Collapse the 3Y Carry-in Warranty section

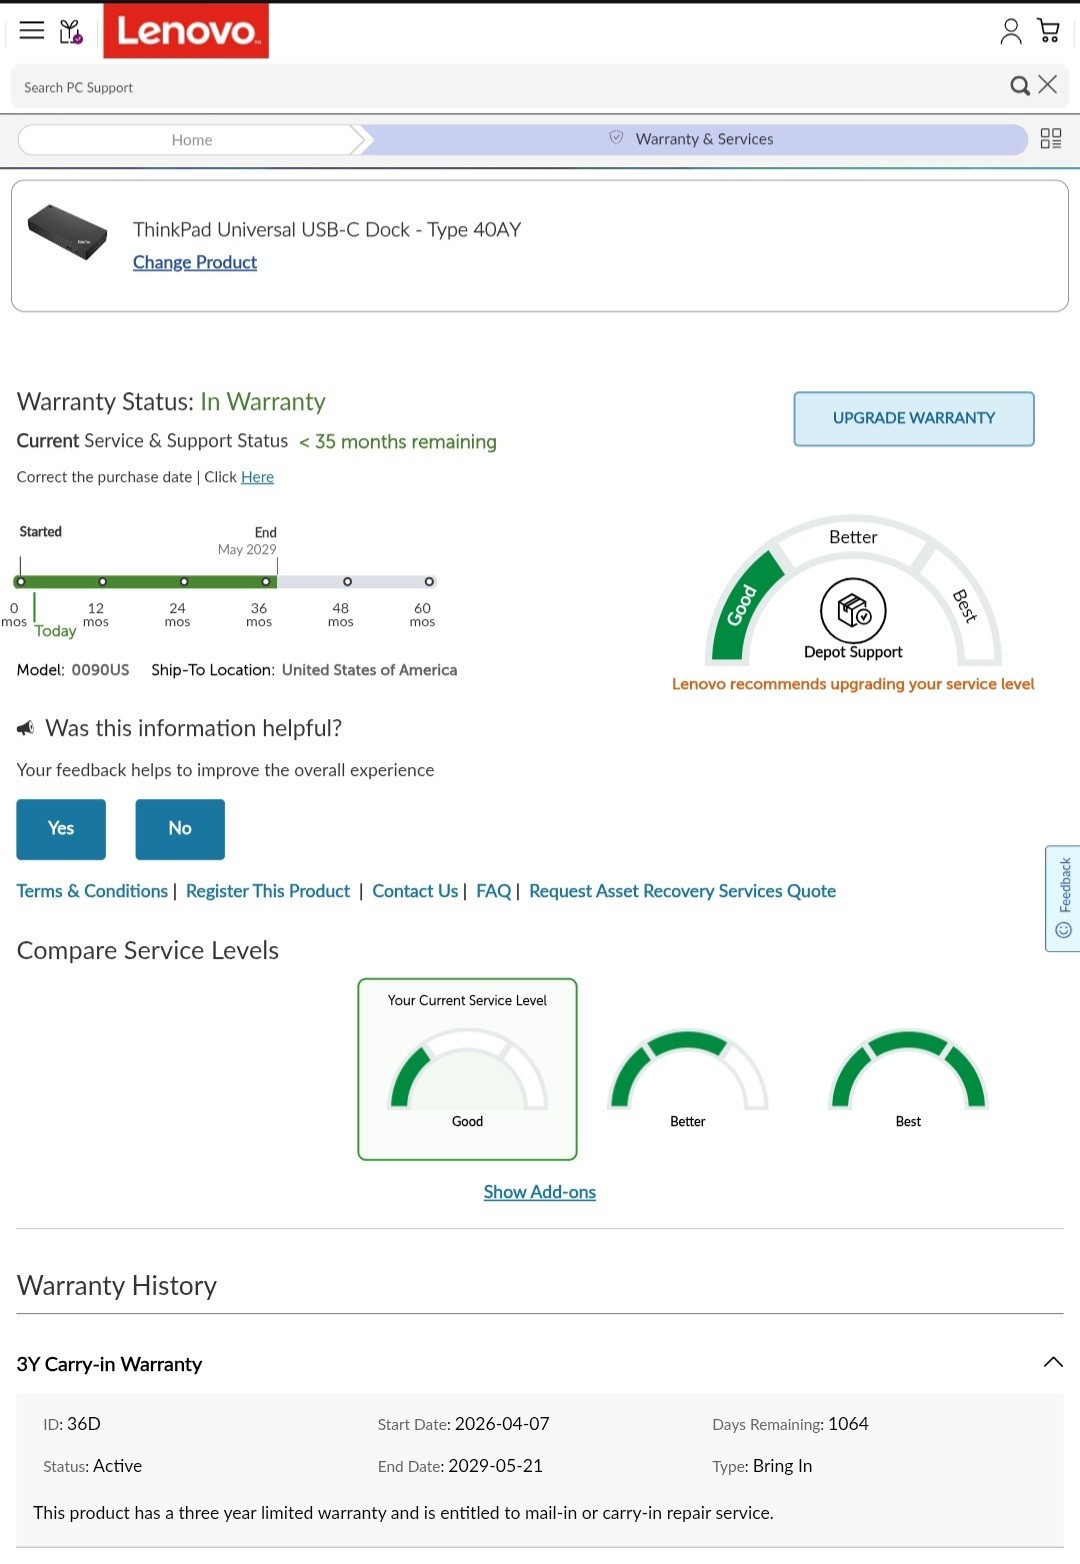[x=1053, y=1363]
